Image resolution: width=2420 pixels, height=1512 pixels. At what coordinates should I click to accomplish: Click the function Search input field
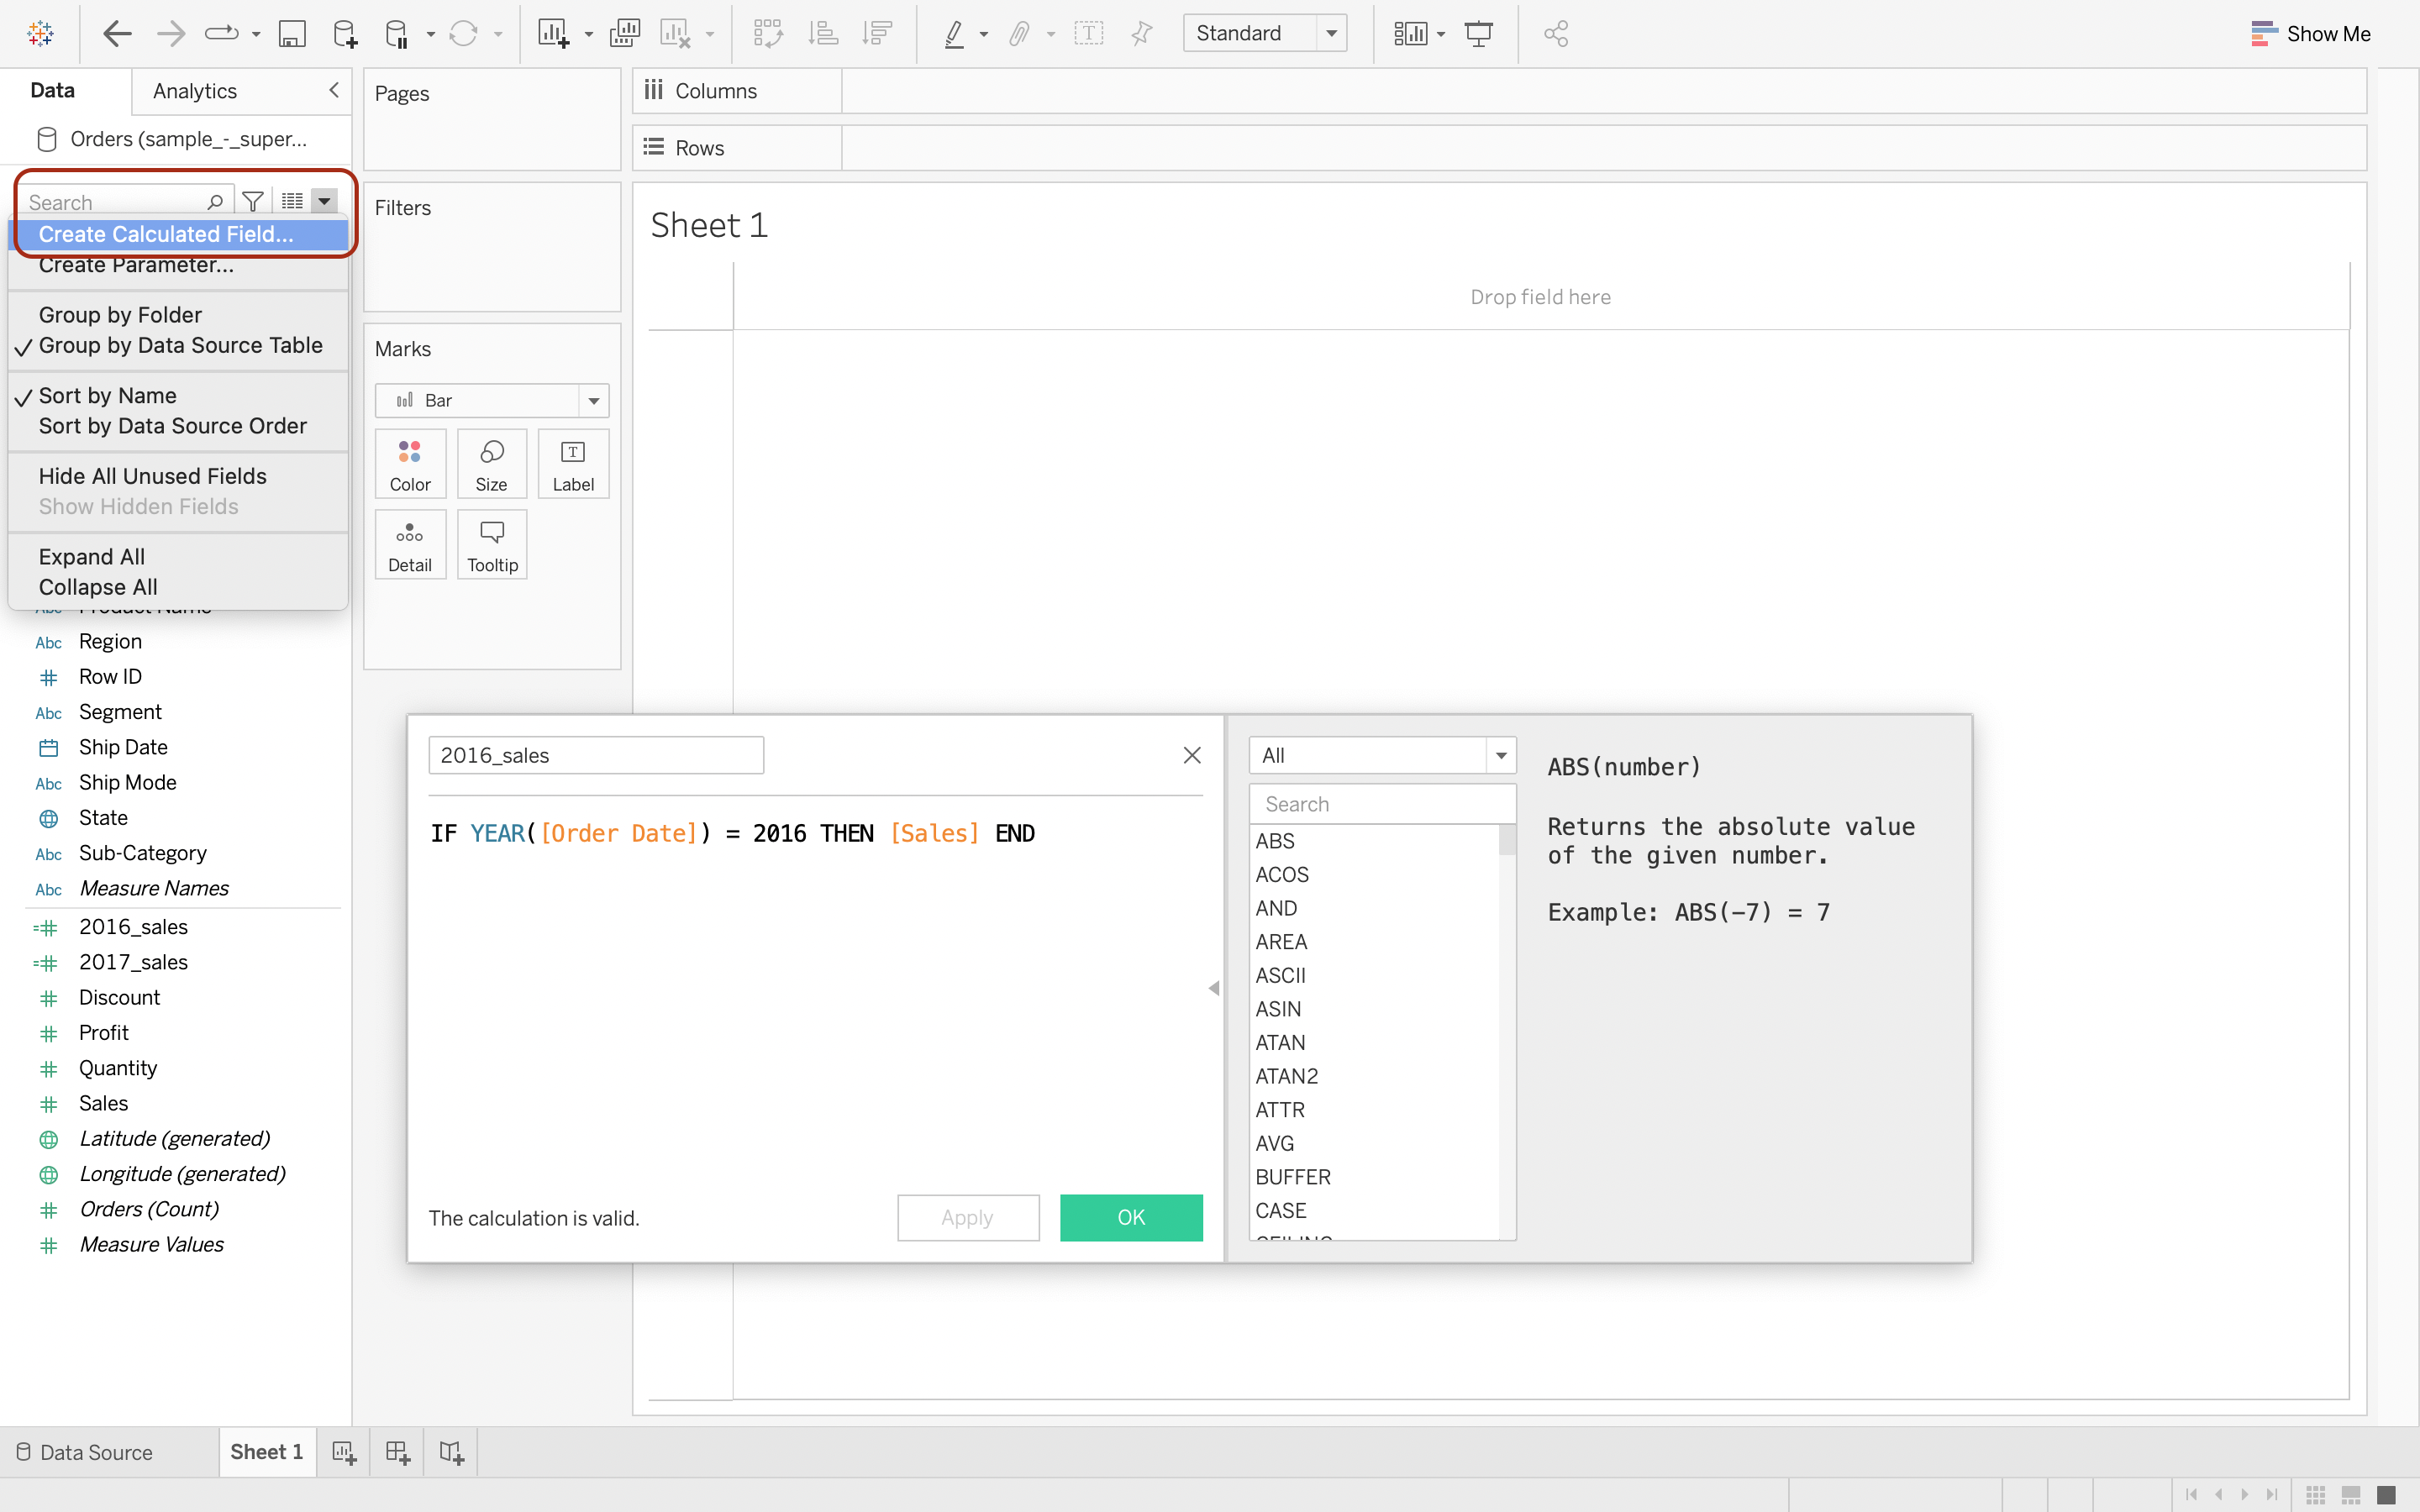point(1382,804)
